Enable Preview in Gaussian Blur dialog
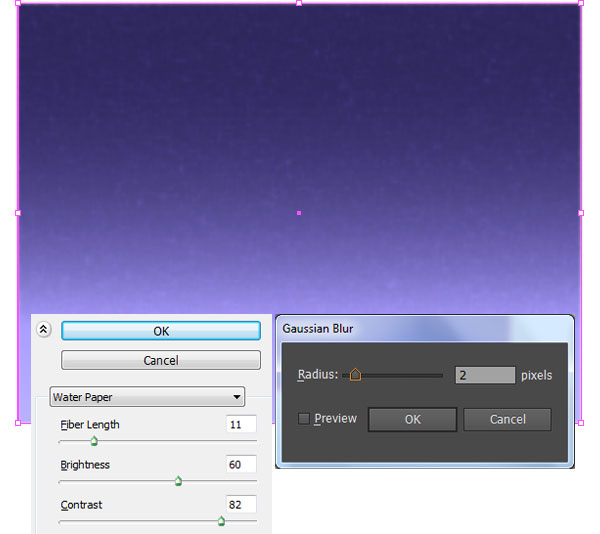The height and width of the screenshot is (534, 600). [x=304, y=418]
